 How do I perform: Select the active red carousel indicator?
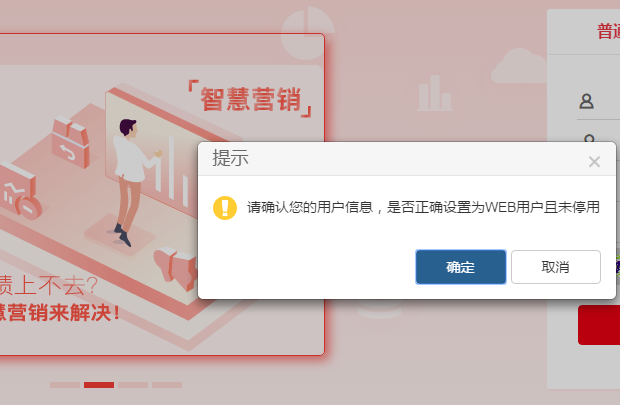pos(99,385)
